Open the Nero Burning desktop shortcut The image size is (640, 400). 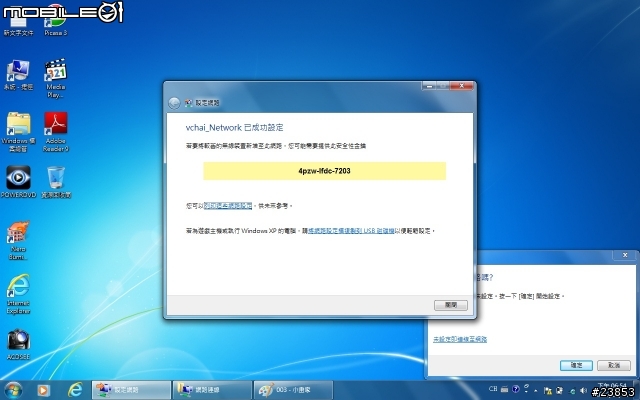click(x=18, y=240)
